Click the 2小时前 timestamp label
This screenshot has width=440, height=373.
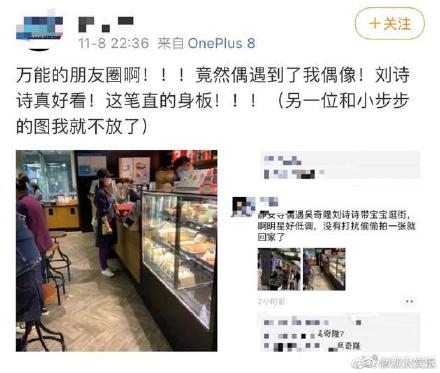coord(271,301)
